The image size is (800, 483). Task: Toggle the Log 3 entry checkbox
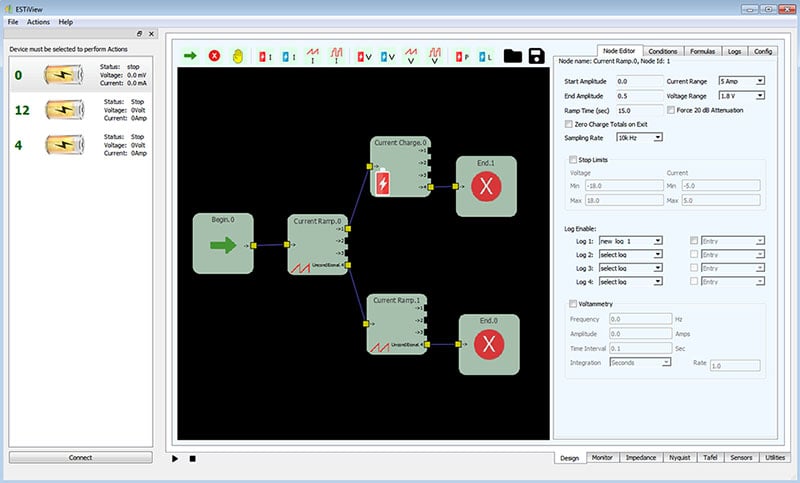(694, 267)
